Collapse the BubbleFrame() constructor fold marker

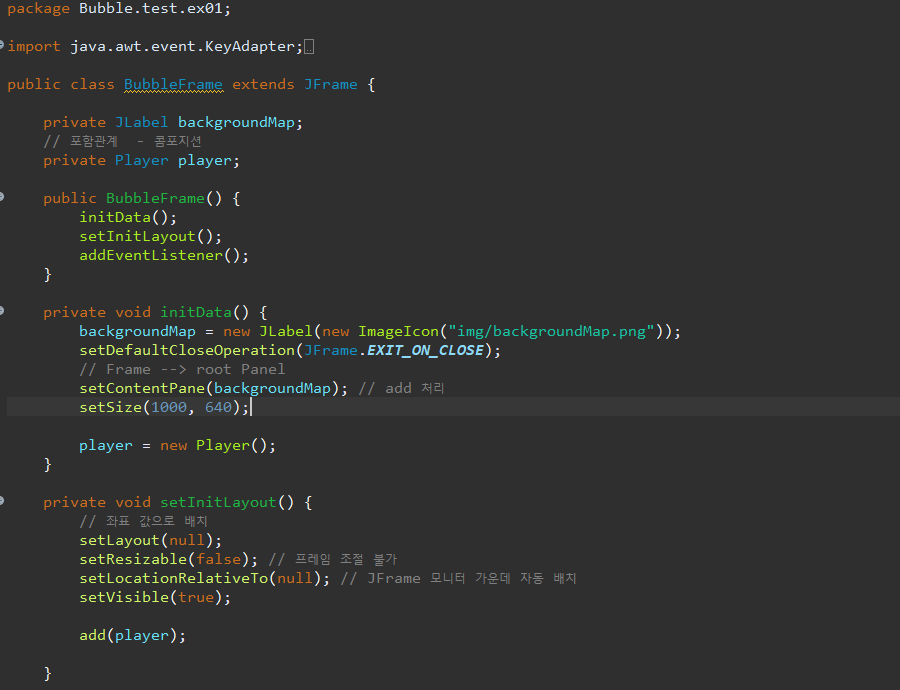2,196
